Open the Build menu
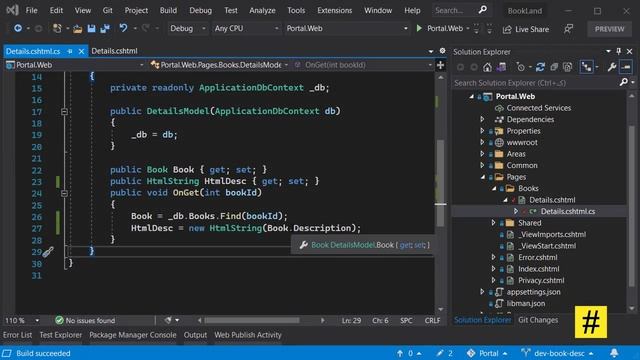Viewport: 640px width, 360px height. (168, 10)
